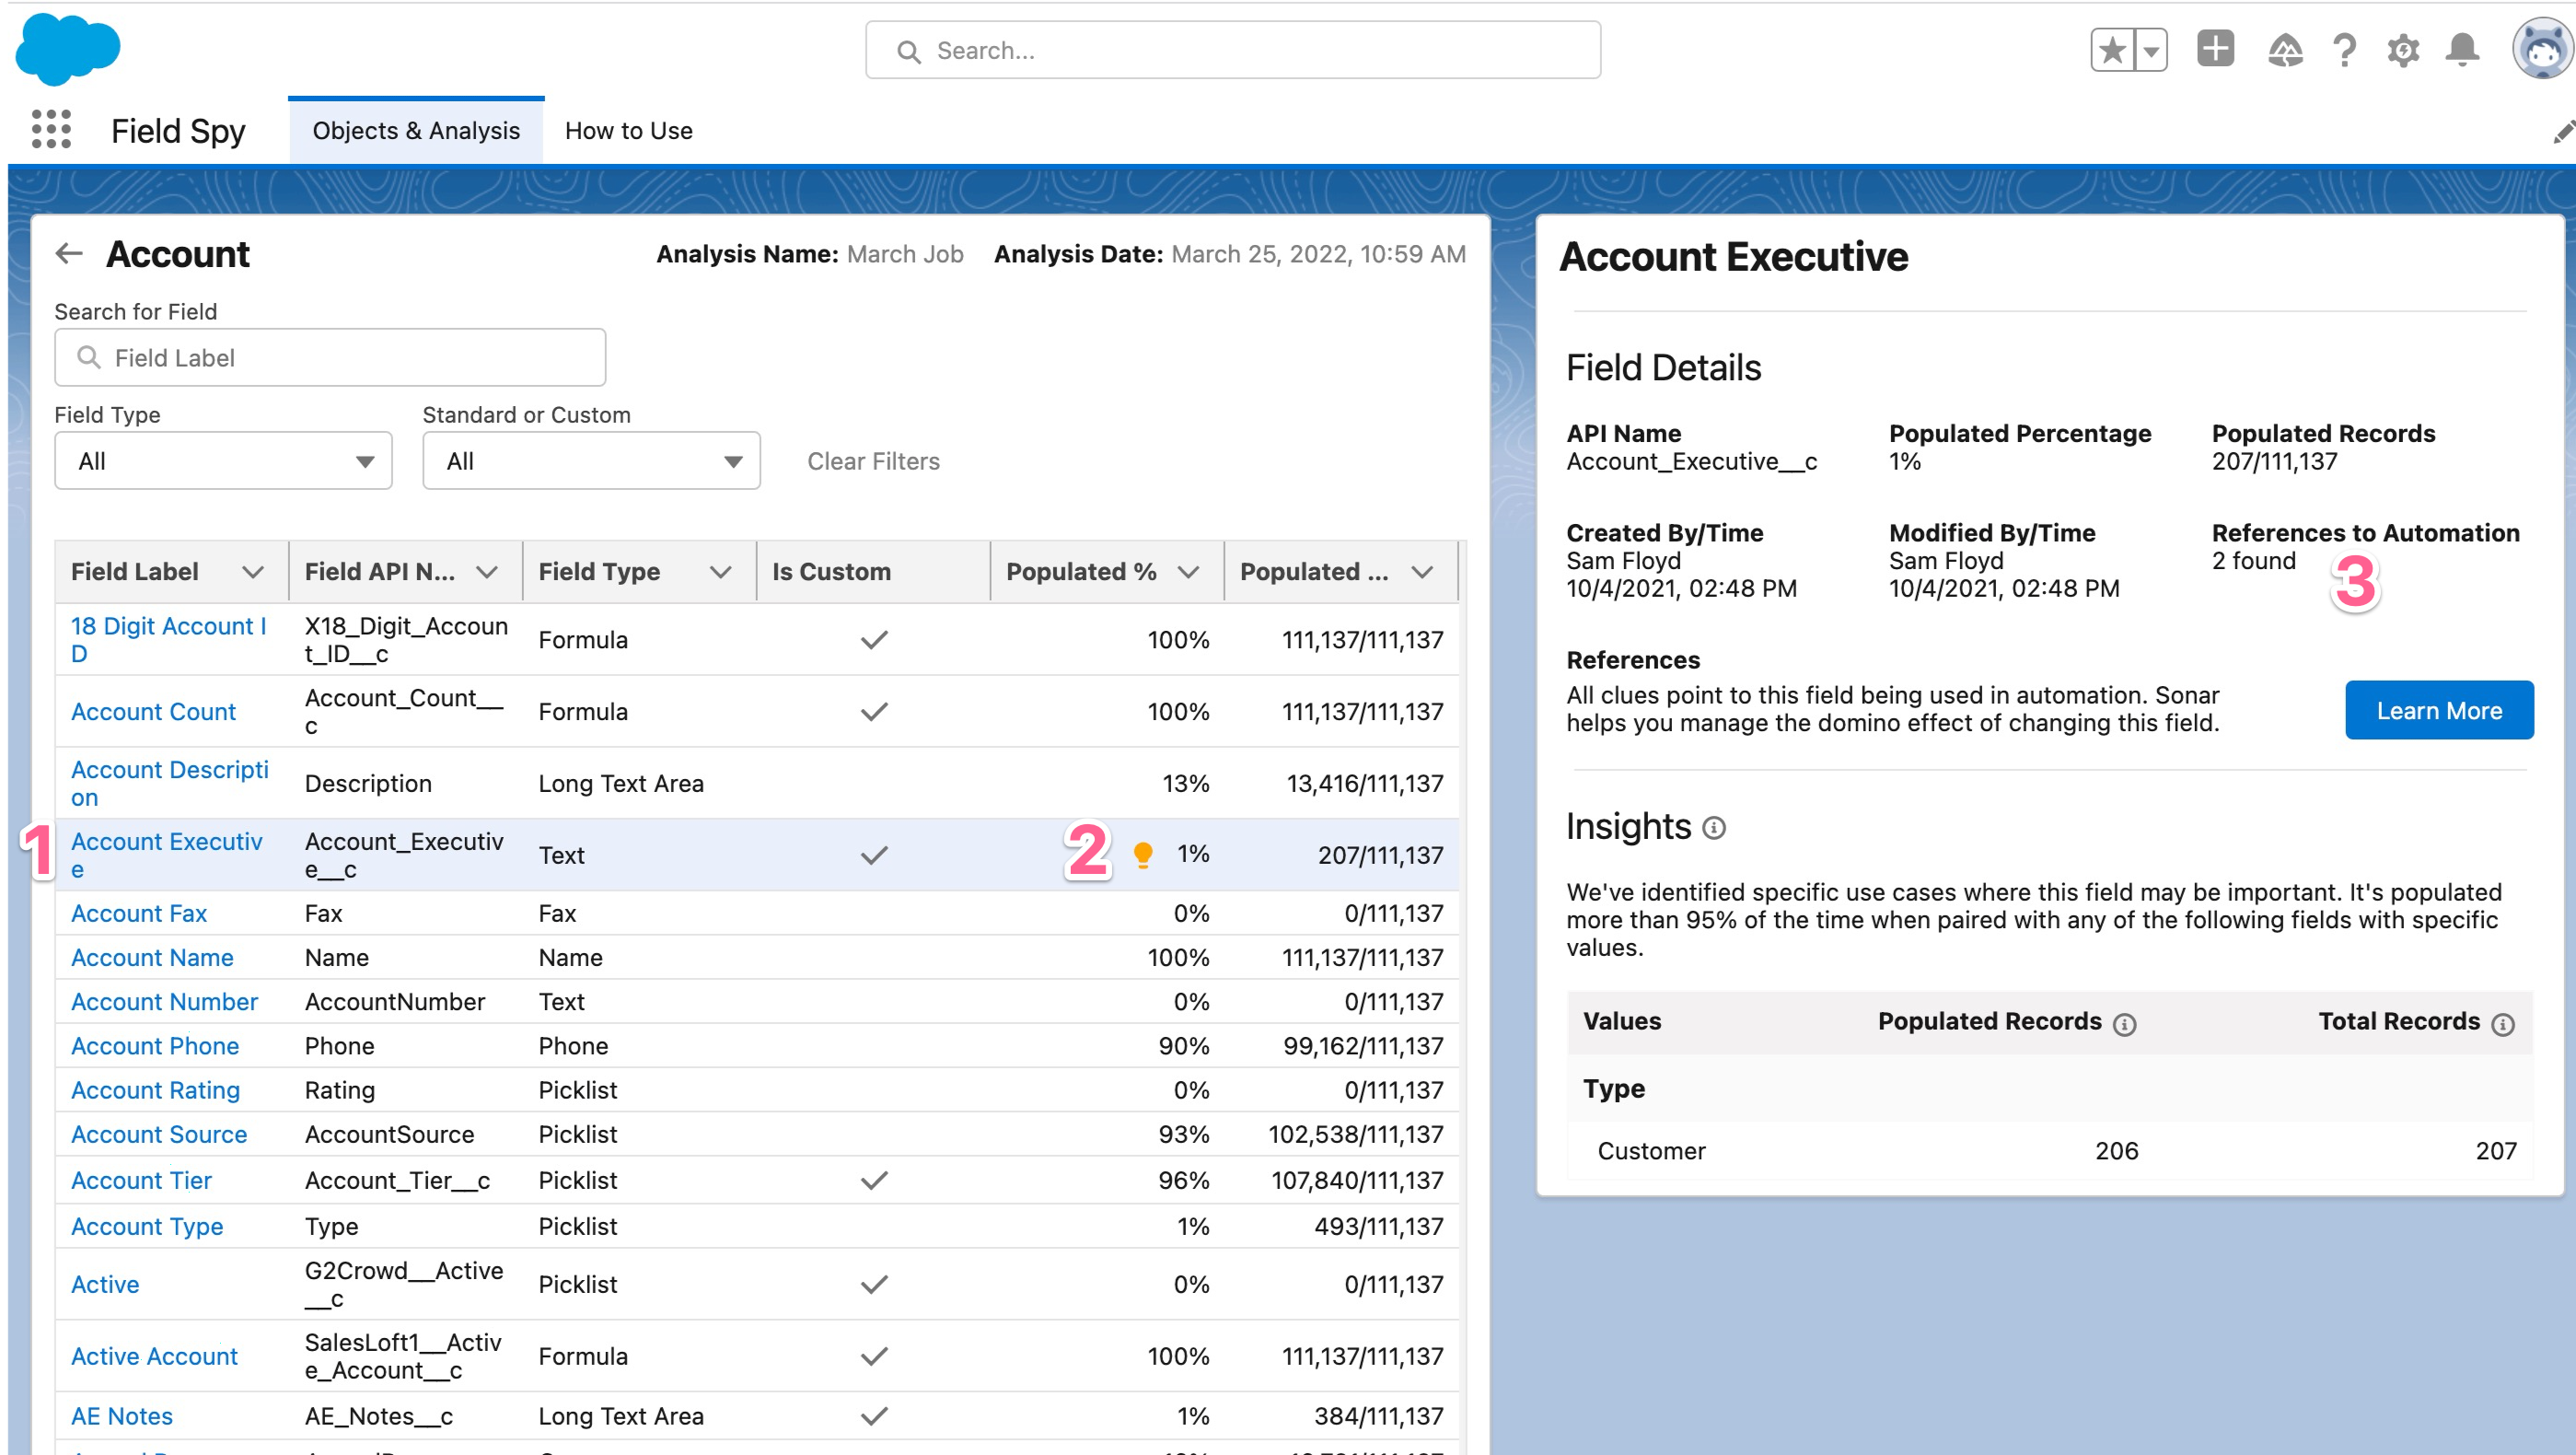This screenshot has height=1455, width=2576.
Task: Click Is Custom checkmark in Active Account row
Action: [874, 1357]
